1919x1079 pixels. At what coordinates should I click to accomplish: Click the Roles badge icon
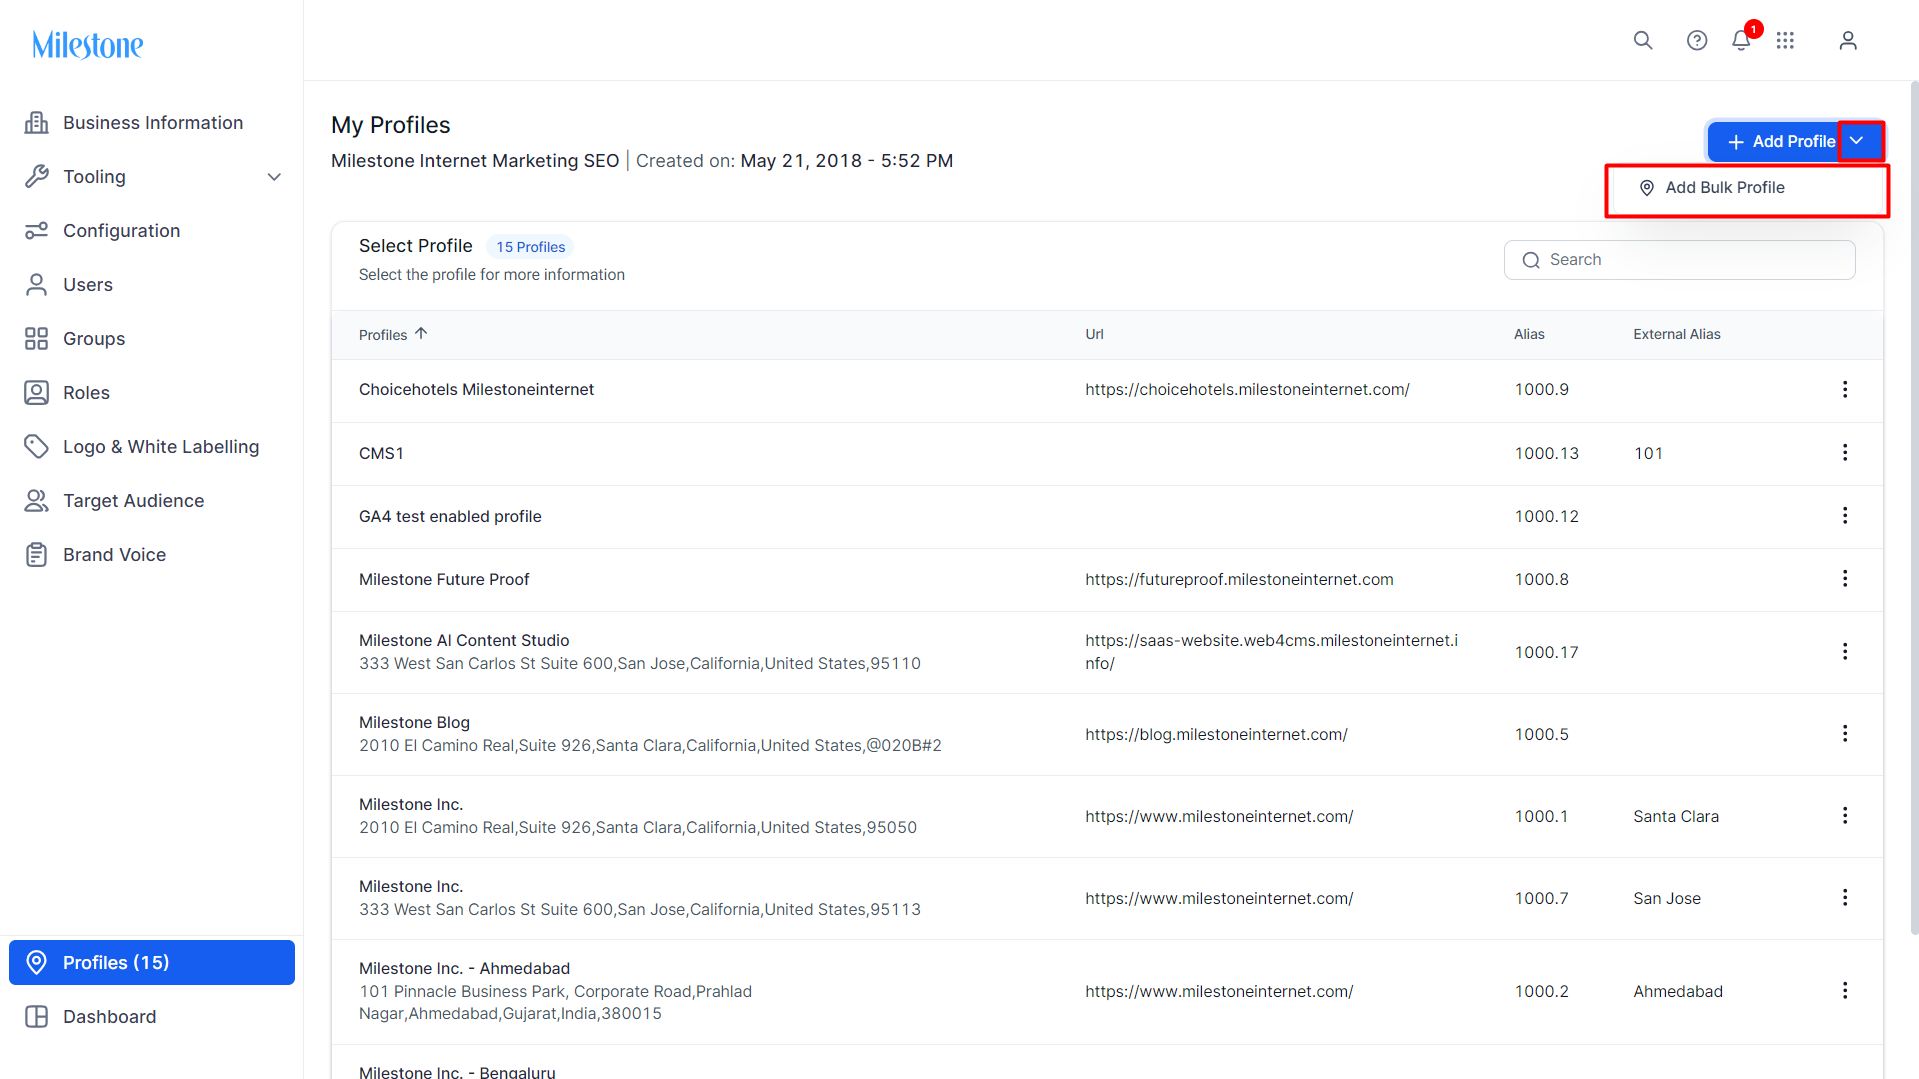tap(37, 392)
